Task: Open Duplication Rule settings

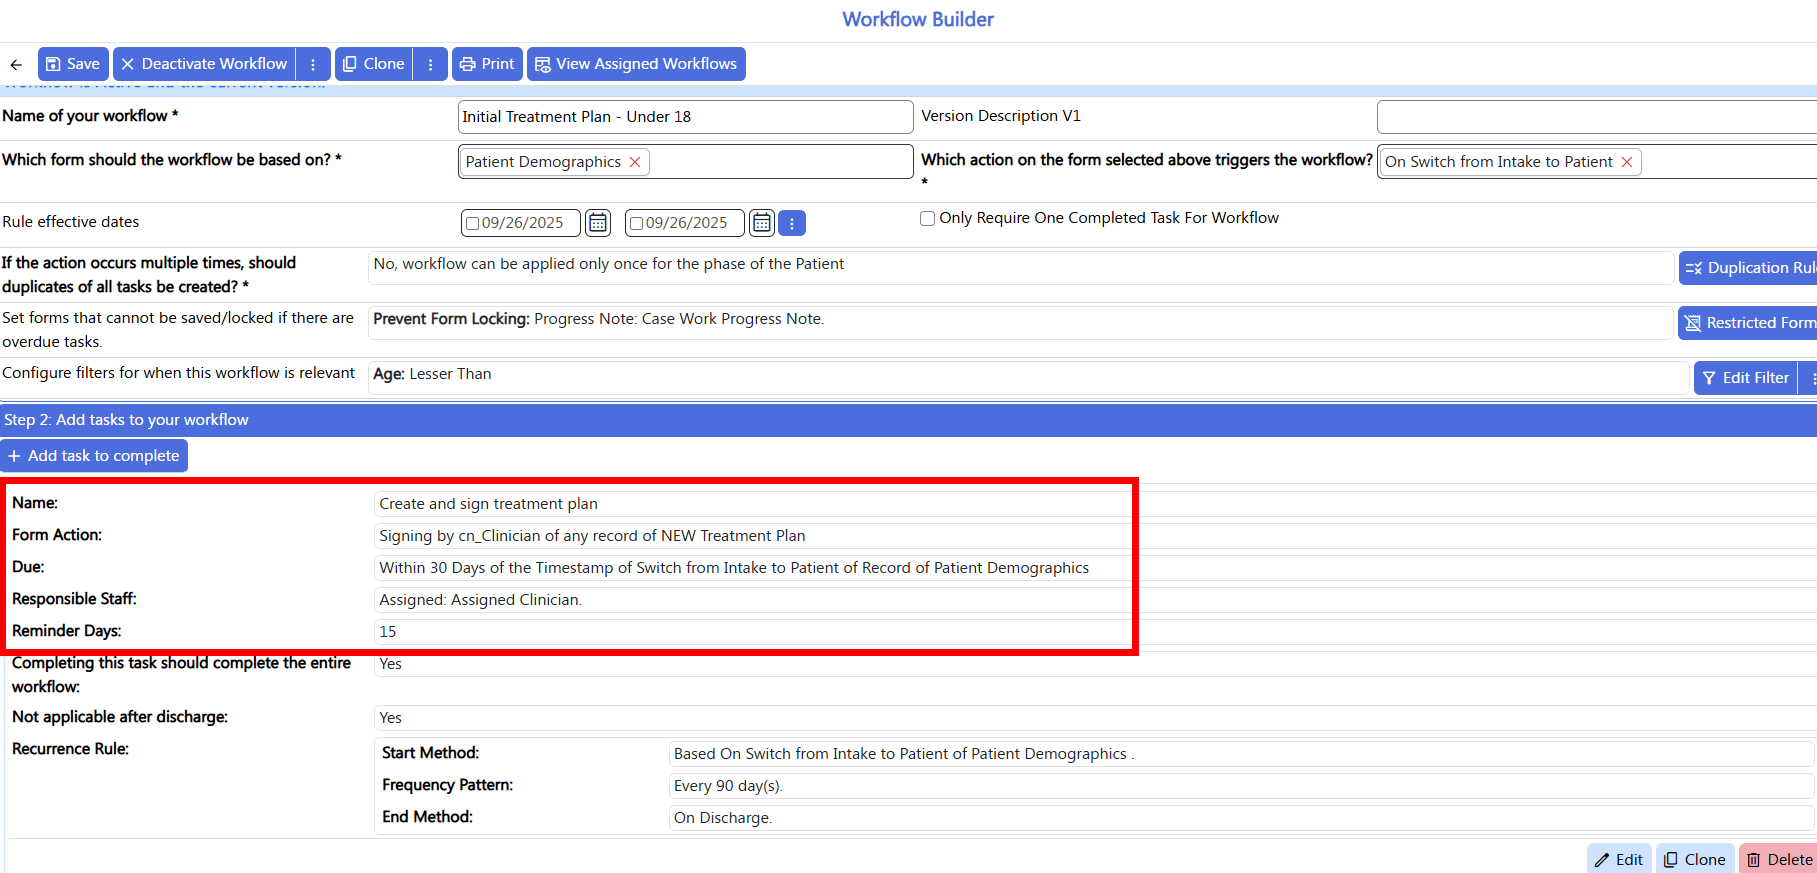Action: click(1748, 268)
